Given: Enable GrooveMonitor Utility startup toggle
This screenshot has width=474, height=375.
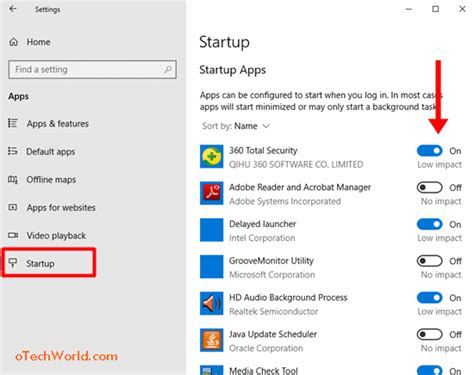Looking at the screenshot, I should [429, 261].
